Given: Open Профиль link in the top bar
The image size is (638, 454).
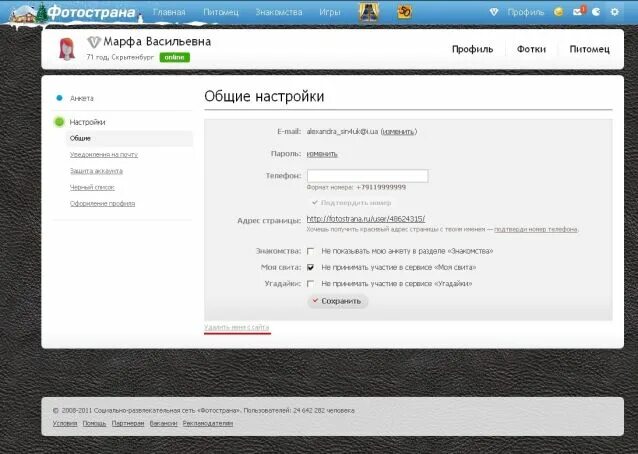Looking at the screenshot, I should 526,12.
